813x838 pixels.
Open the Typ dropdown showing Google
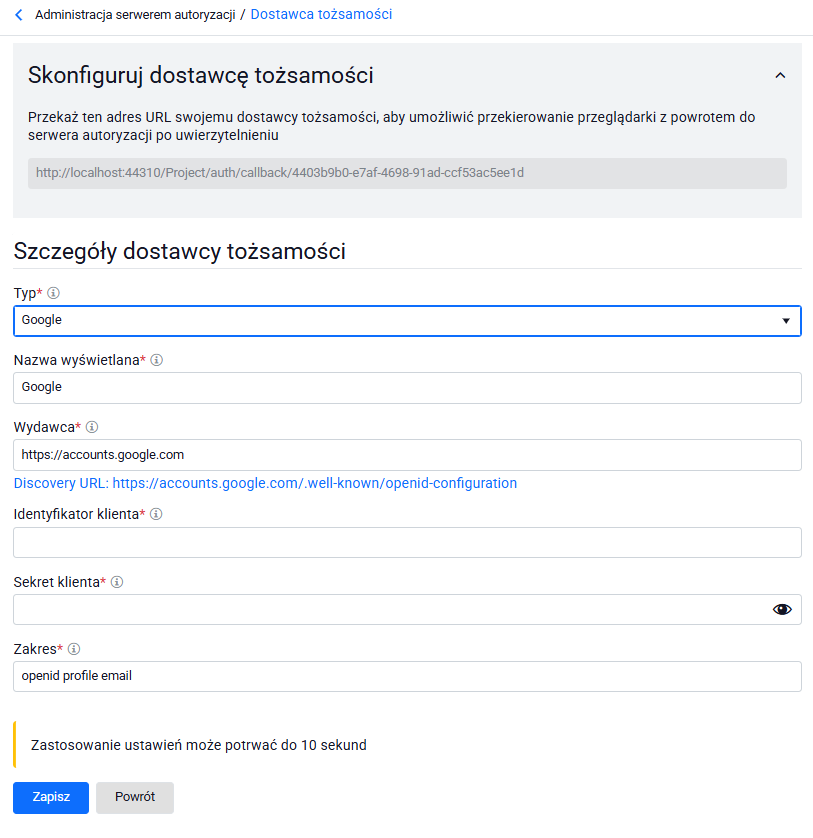pyautogui.click(x=407, y=321)
